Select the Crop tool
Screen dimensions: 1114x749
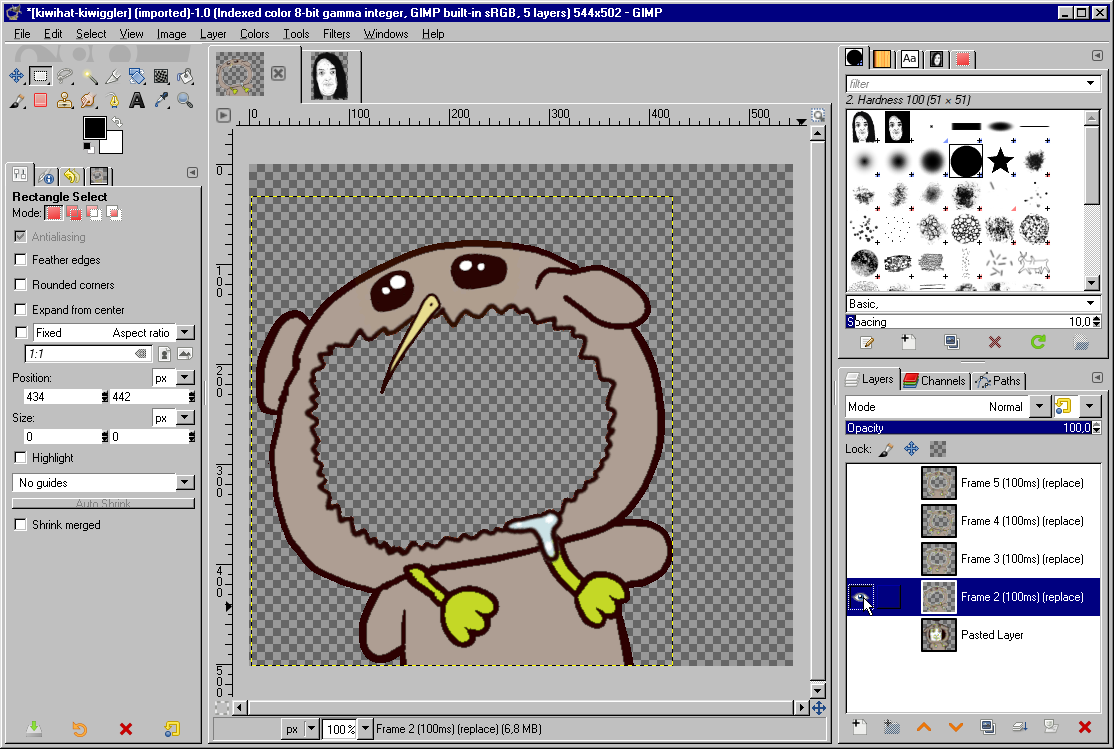pos(113,76)
